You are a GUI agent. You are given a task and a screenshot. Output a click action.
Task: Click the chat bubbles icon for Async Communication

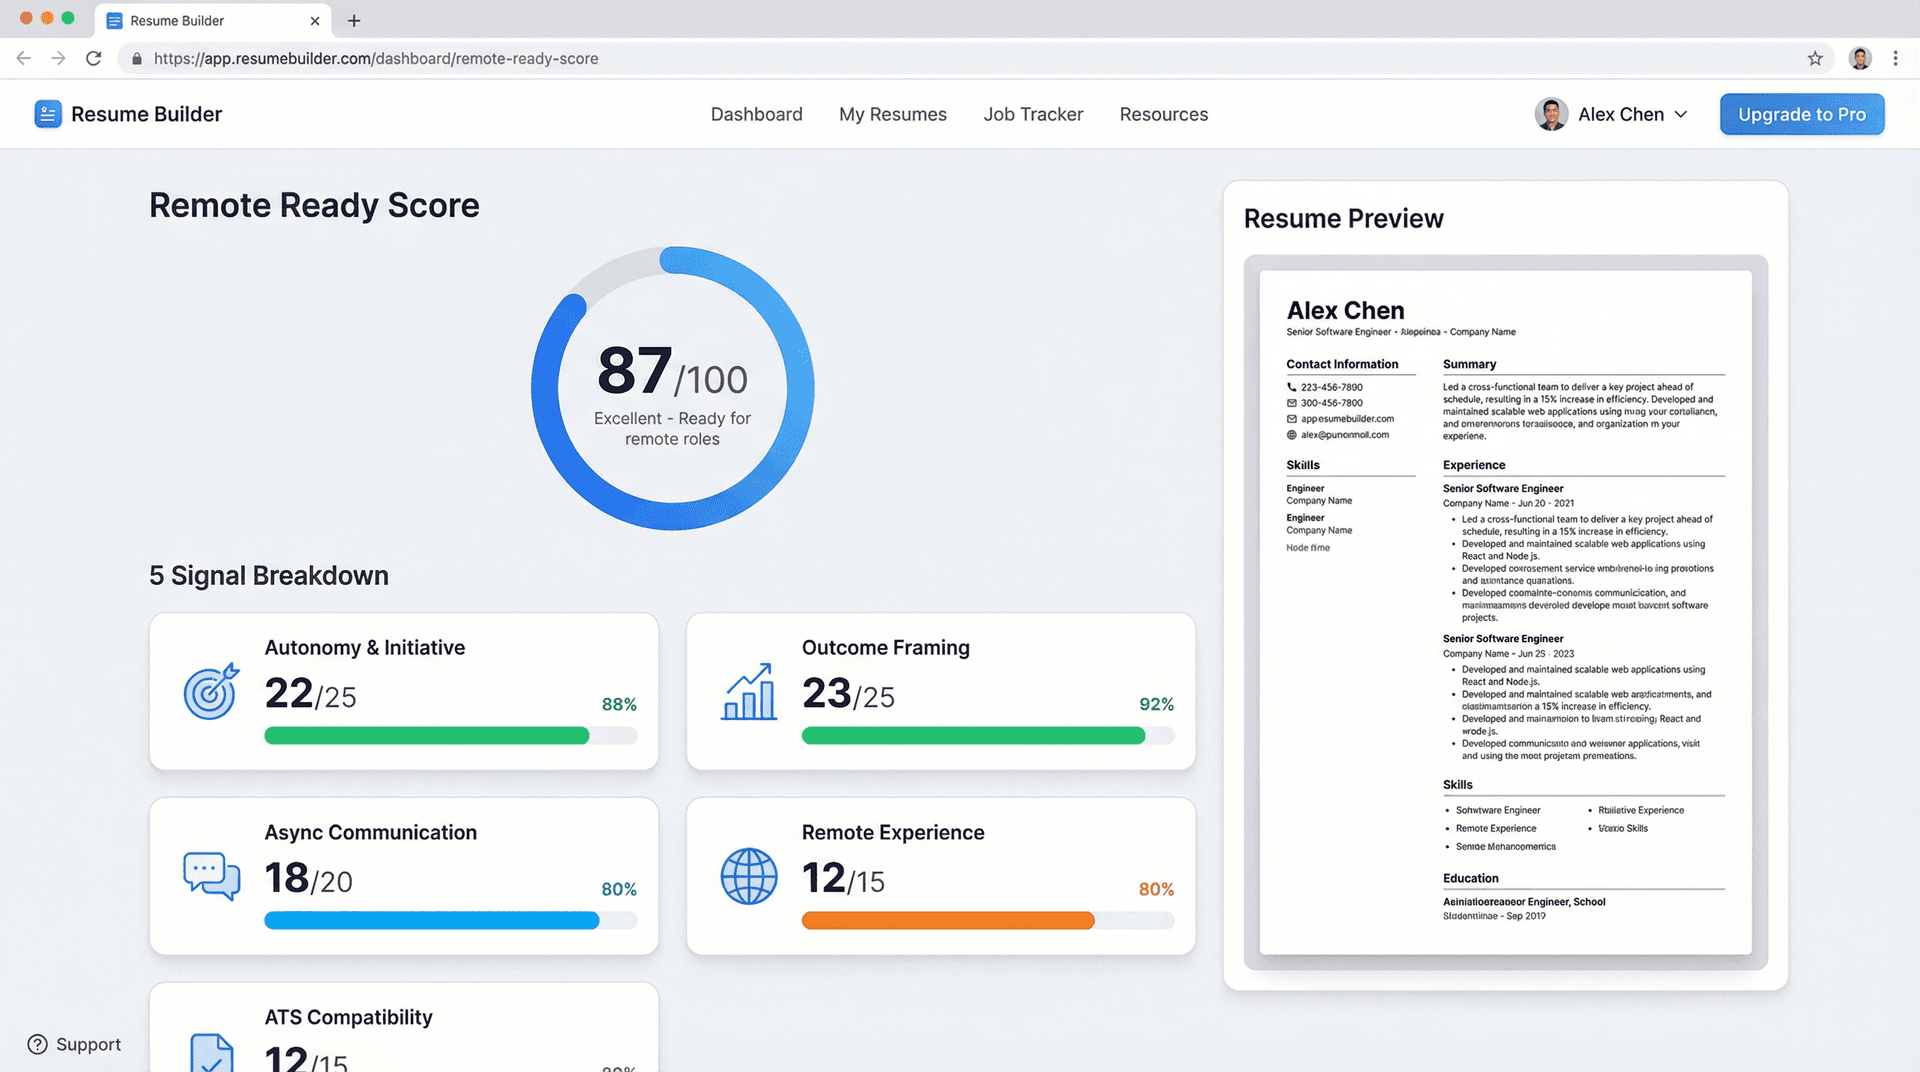click(x=211, y=876)
